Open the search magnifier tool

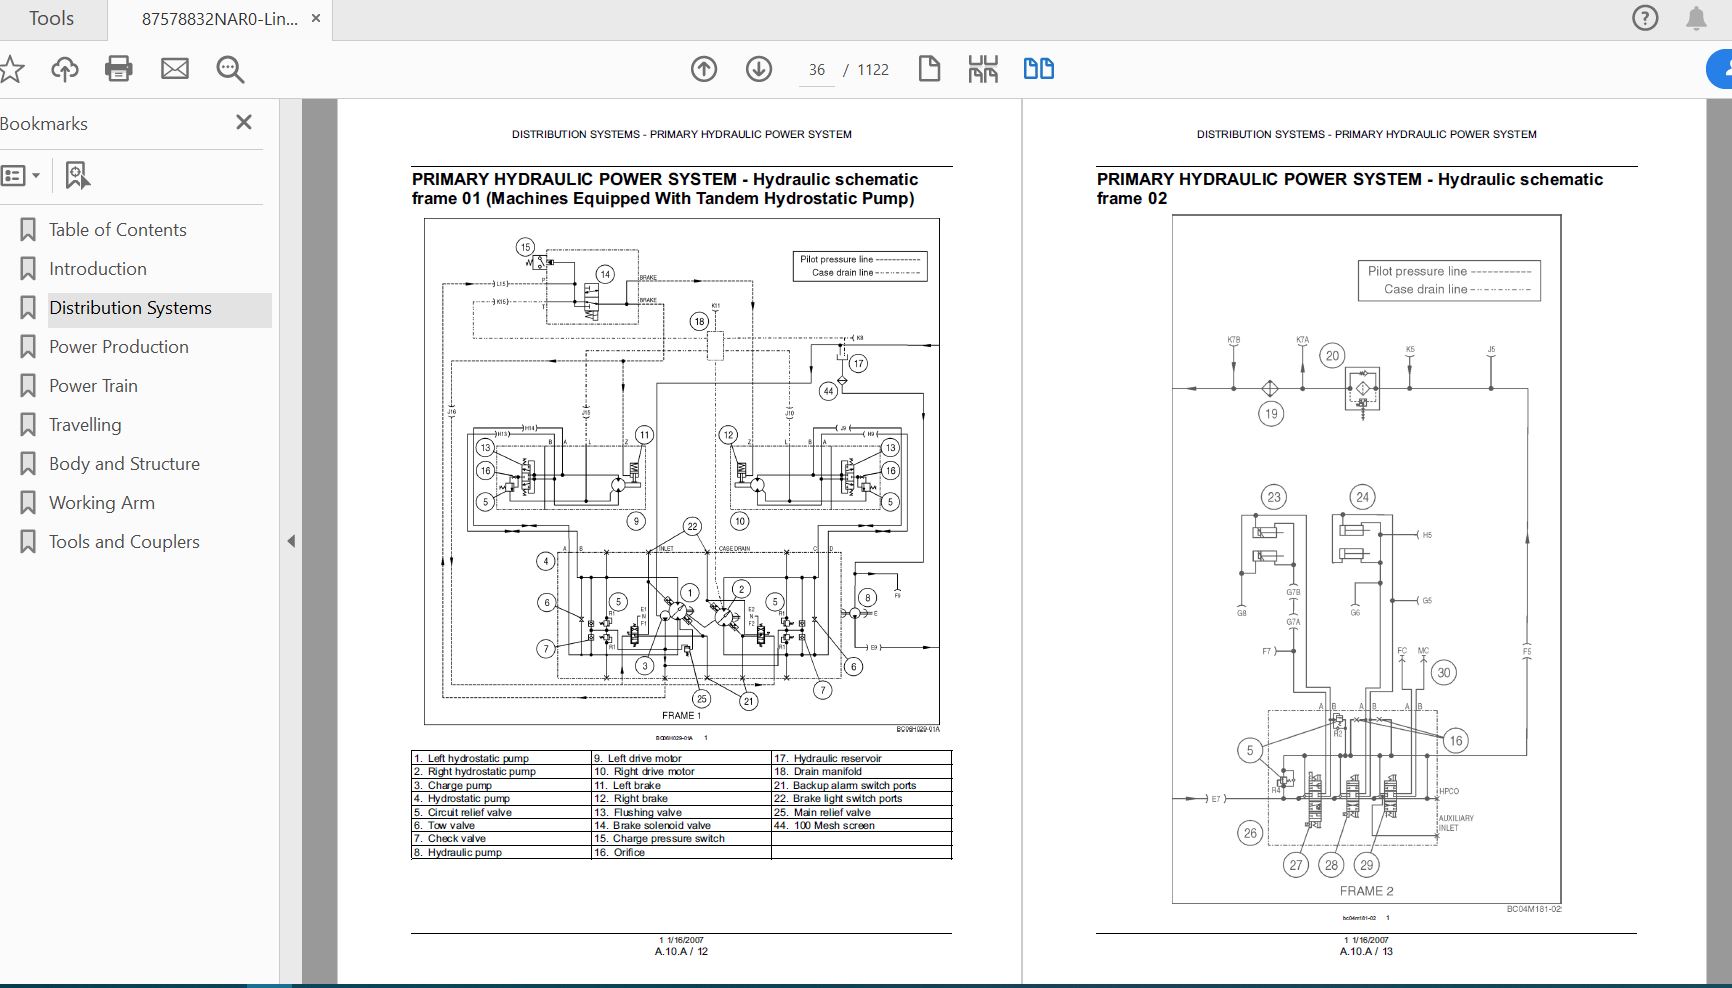point(230,69)
